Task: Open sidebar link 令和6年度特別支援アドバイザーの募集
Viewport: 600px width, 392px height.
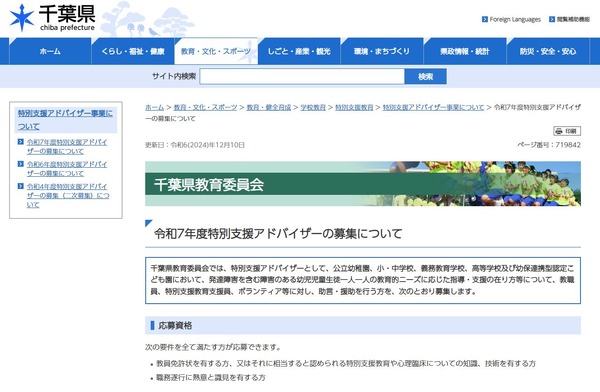Action: coord(67,169)
